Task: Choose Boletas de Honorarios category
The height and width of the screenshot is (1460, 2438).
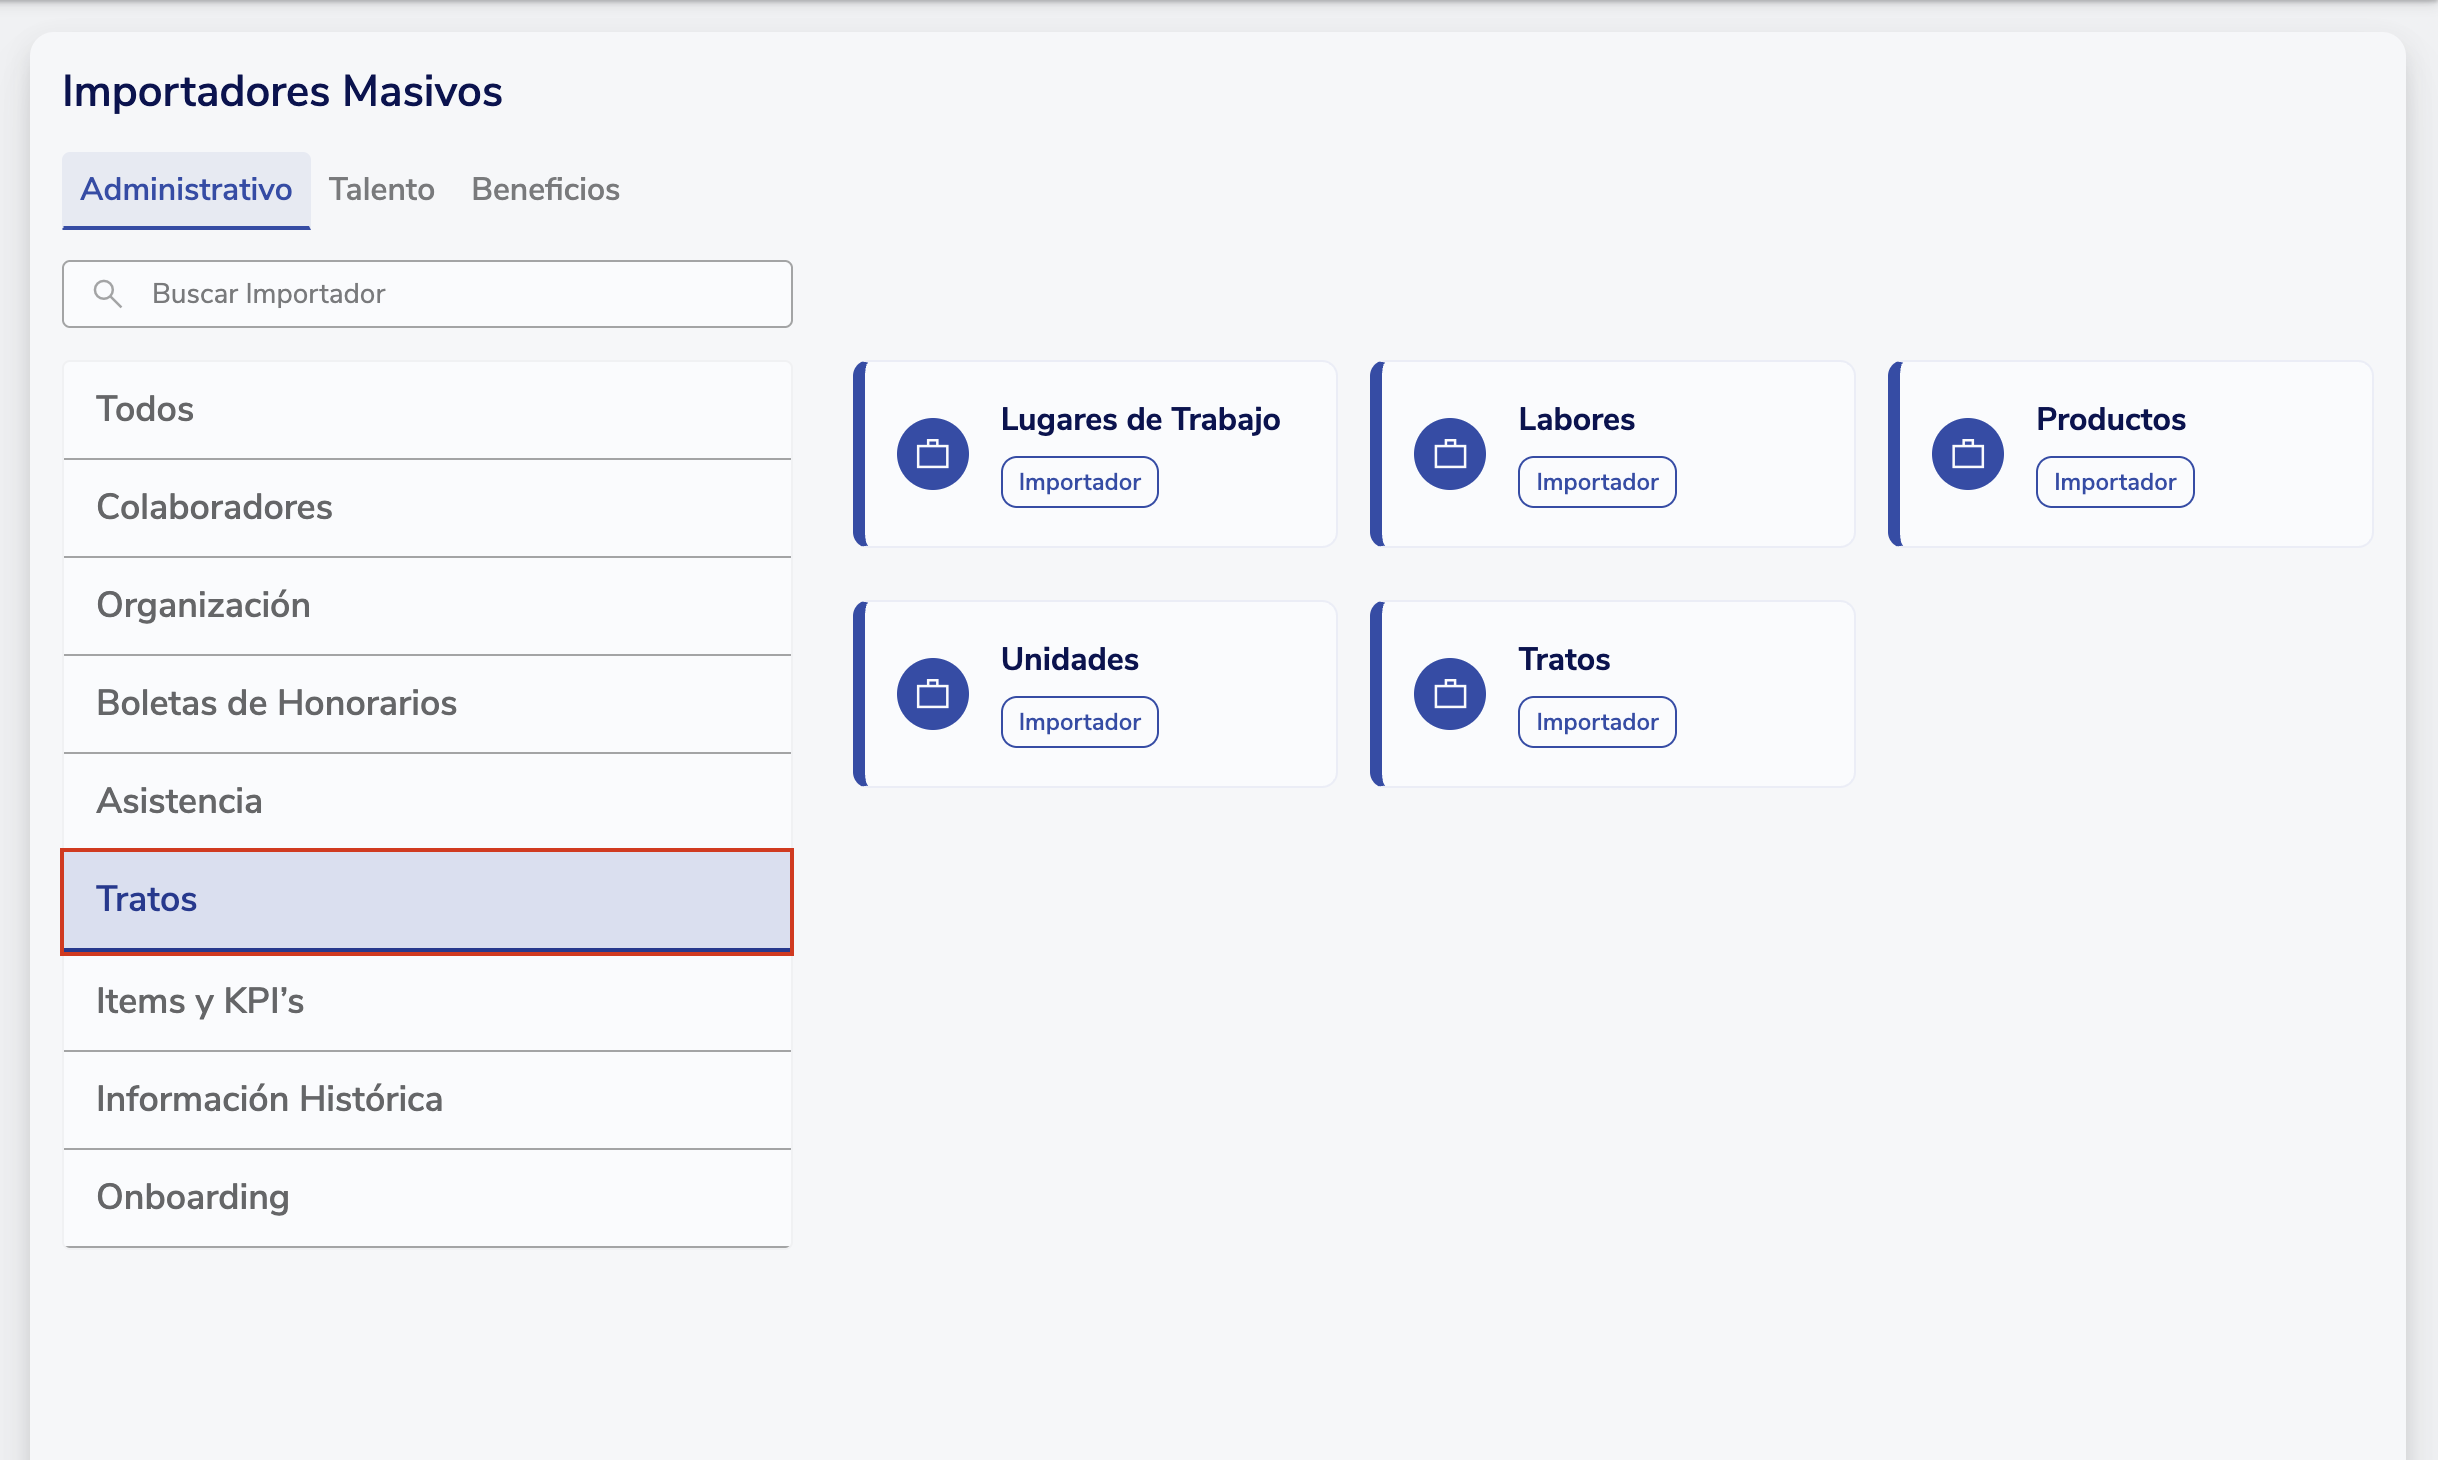Action: [x=427, y=704]
